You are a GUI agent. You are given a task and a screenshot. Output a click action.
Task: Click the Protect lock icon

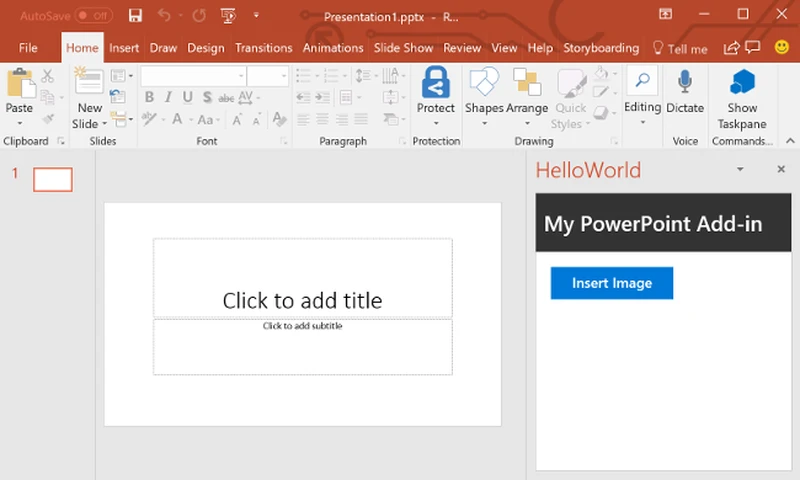(436, 82)
